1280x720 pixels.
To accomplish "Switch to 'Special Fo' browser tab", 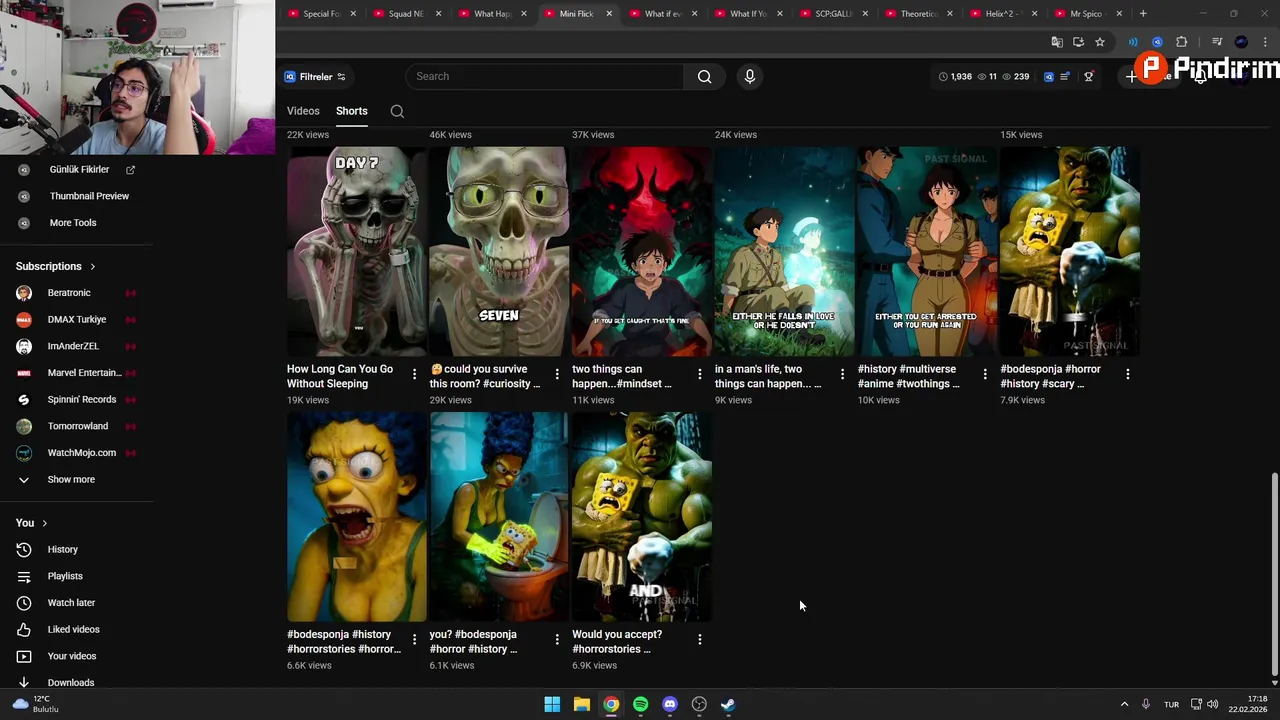I will 322,14.
